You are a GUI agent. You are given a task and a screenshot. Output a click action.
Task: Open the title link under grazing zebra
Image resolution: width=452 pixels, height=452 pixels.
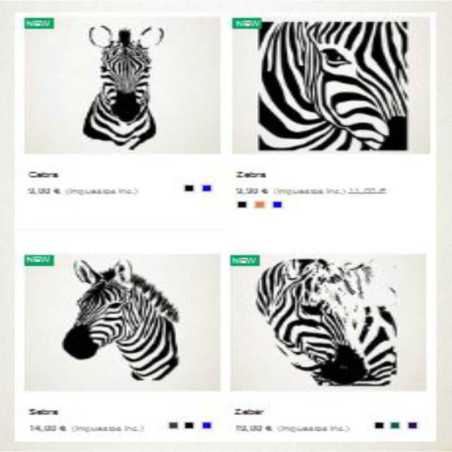pyautogui.click(x=249, y=412)
